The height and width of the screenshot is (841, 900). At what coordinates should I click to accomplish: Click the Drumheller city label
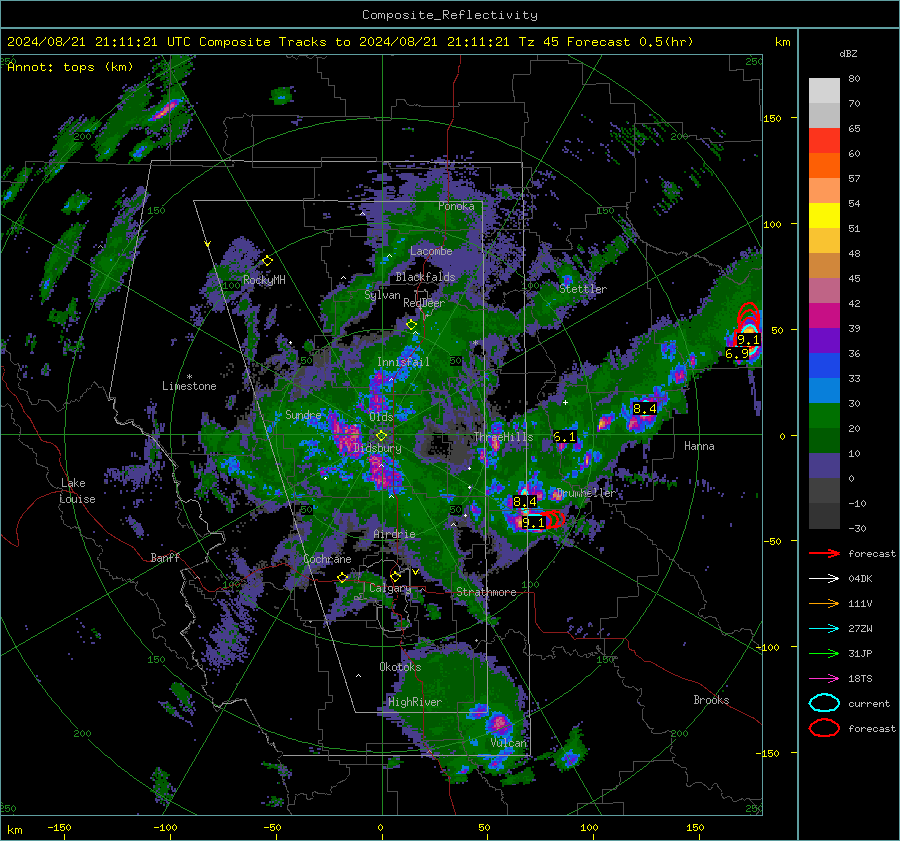tap(585, 493)
